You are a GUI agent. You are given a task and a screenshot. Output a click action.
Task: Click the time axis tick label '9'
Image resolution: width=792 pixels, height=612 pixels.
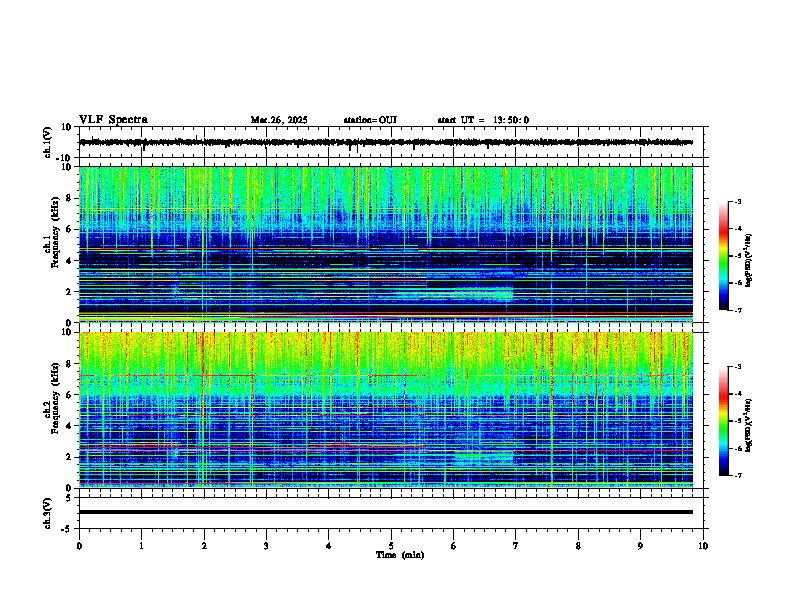coord(640,546)
